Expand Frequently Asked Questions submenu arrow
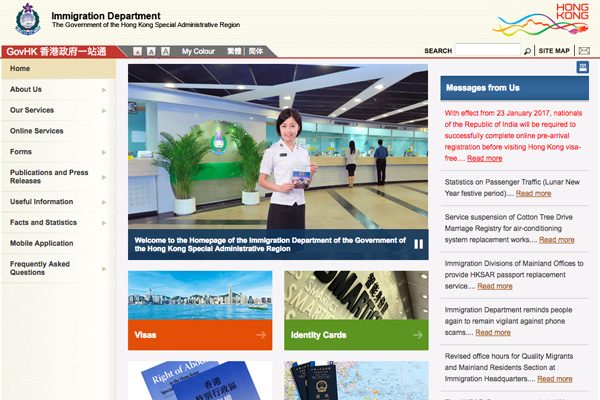The width and height of the screenshot is (600, 400). (x=104, y=269)
